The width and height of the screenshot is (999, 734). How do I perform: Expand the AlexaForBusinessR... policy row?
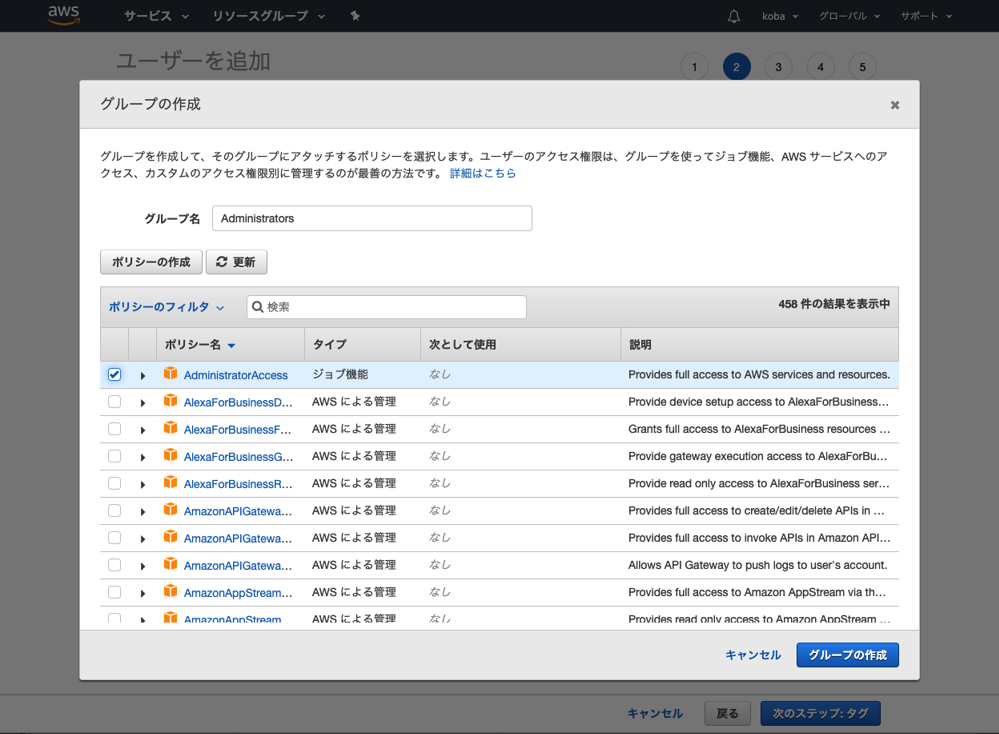click(x=143, y=484)
